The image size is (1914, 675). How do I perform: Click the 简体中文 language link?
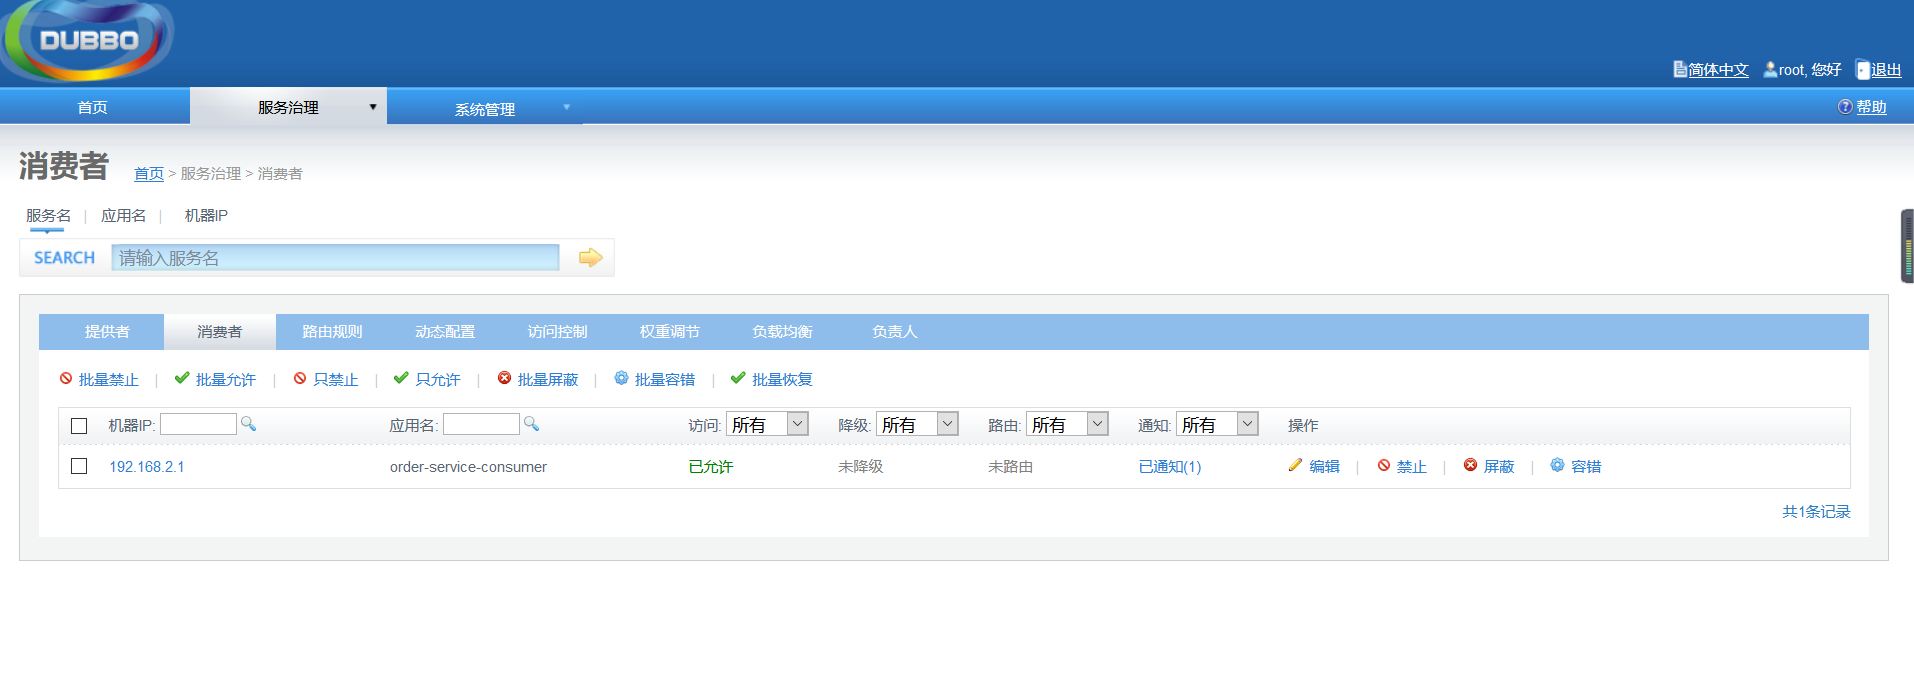[1718, 70]
